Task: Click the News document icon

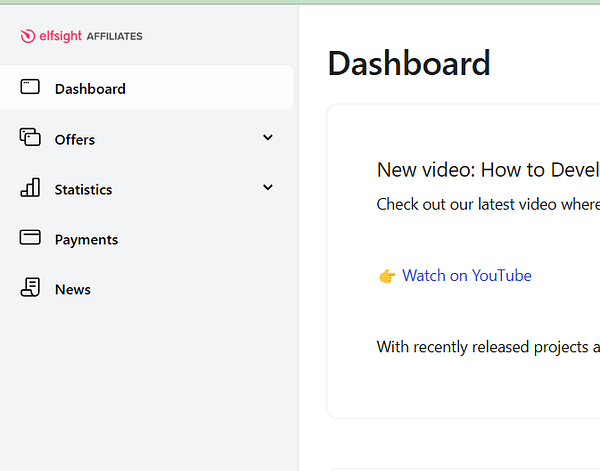Action: (x=30, y=287)
